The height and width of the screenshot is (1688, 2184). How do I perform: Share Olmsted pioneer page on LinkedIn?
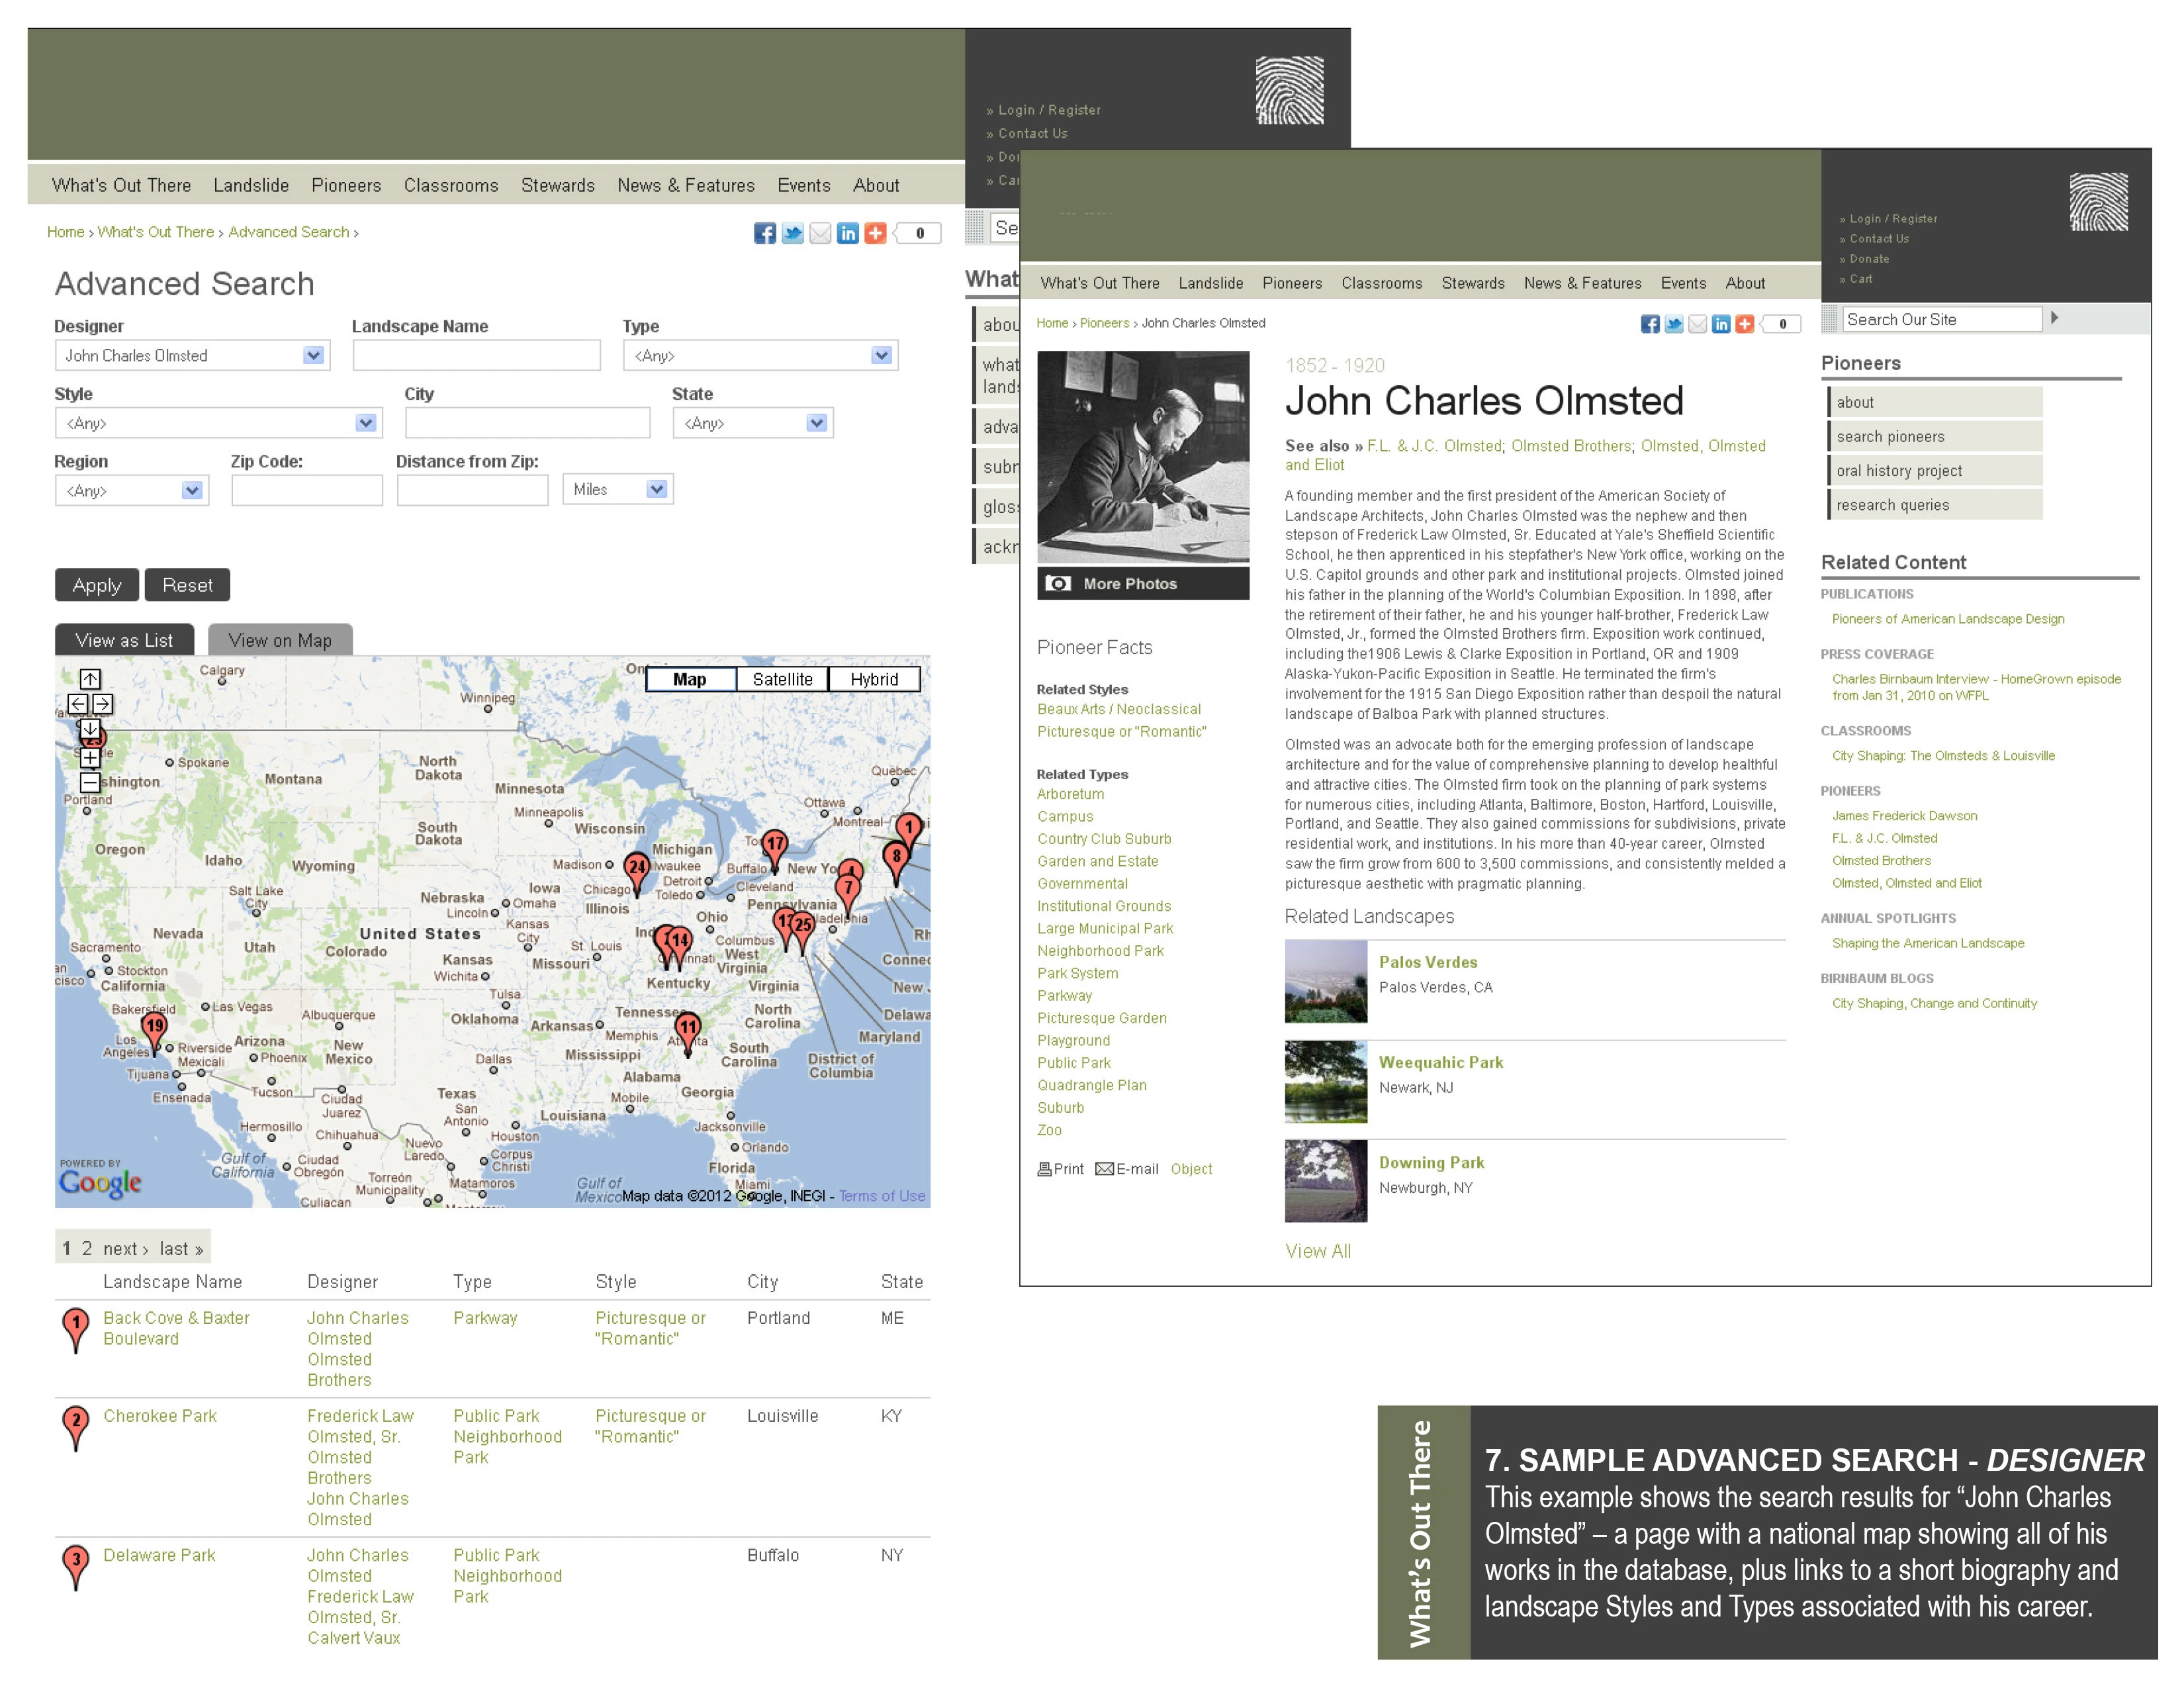(1721, 324)
